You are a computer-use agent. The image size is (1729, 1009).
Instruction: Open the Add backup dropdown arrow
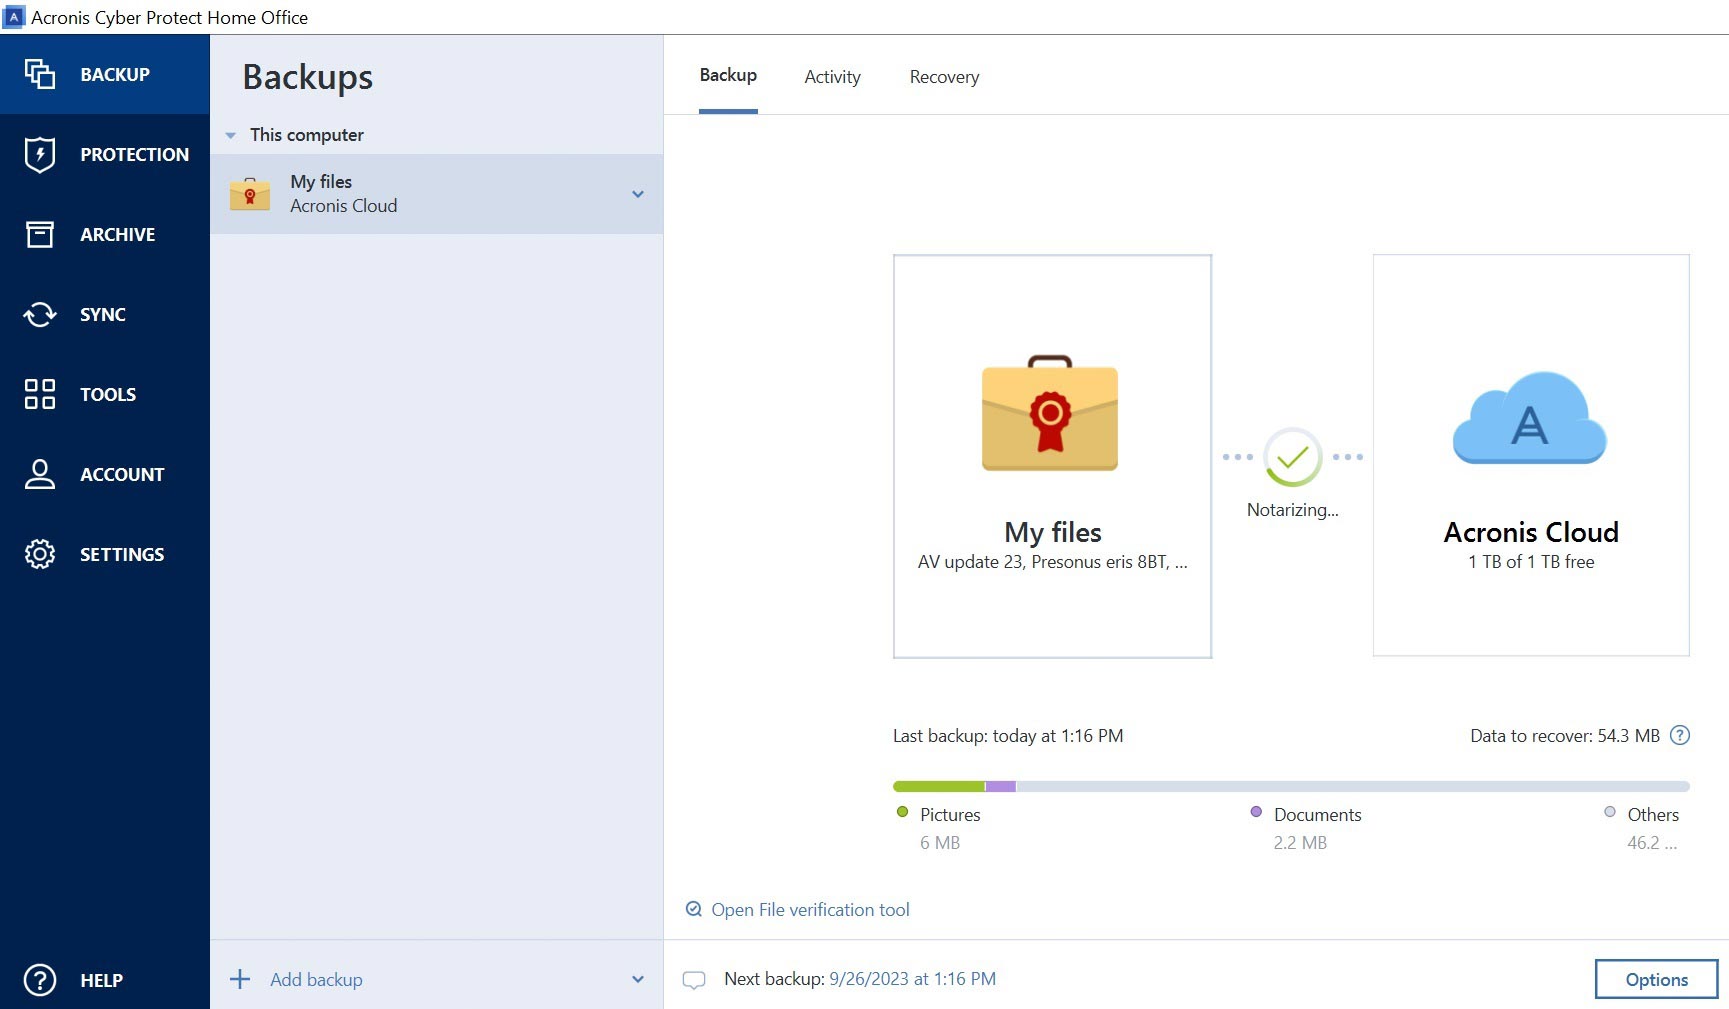point(638,979)
